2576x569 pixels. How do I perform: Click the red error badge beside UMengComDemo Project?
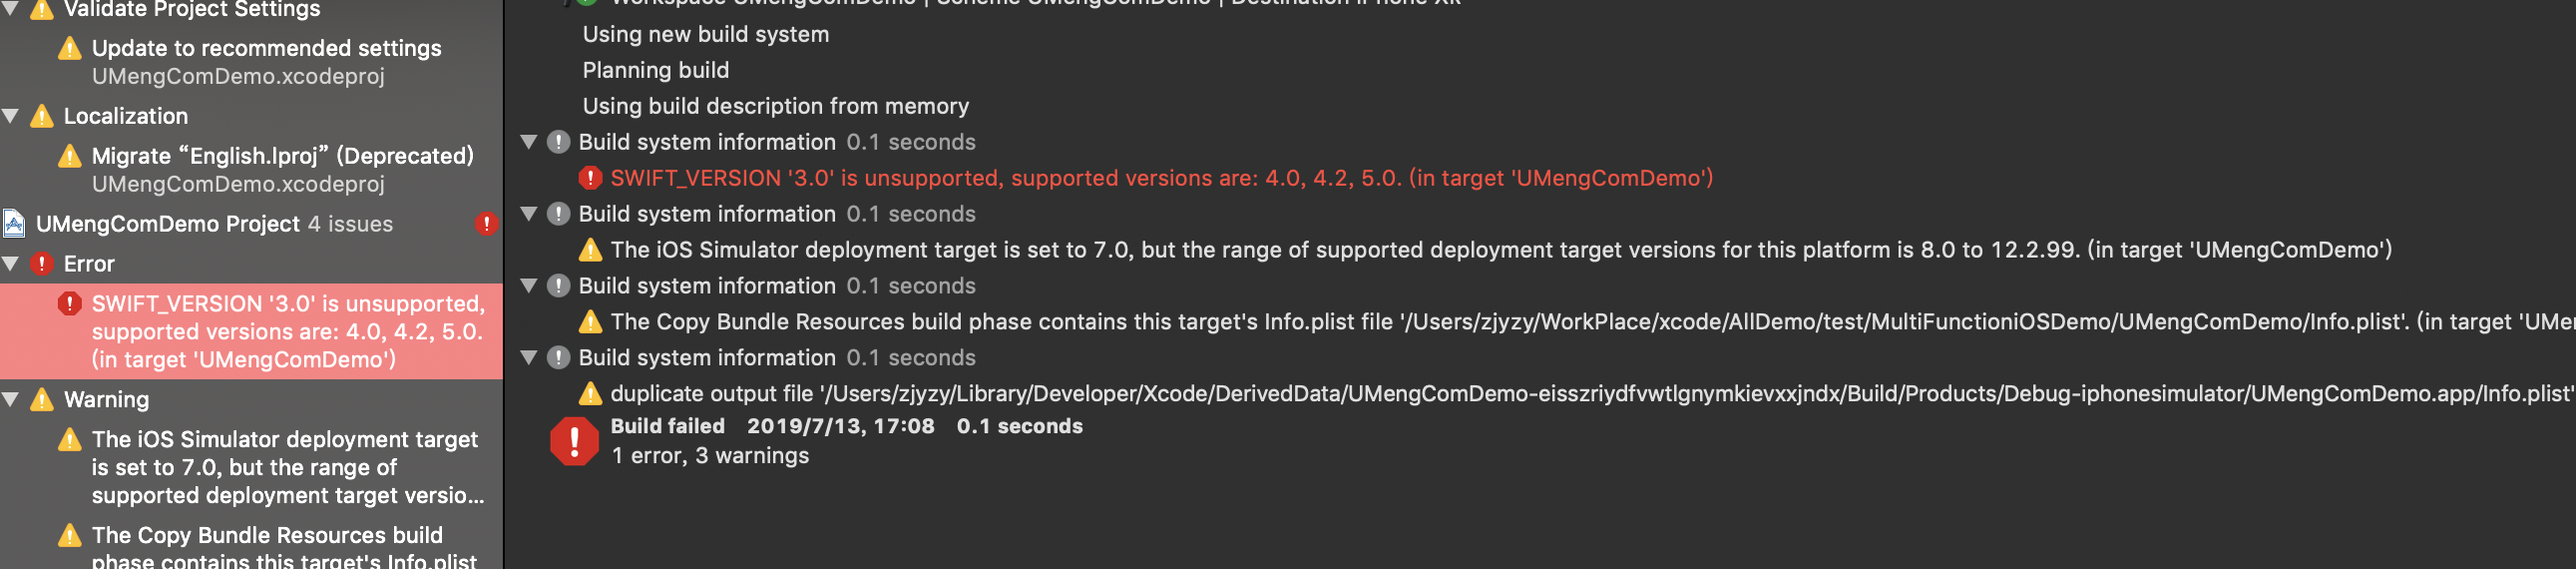pos(486,224)
